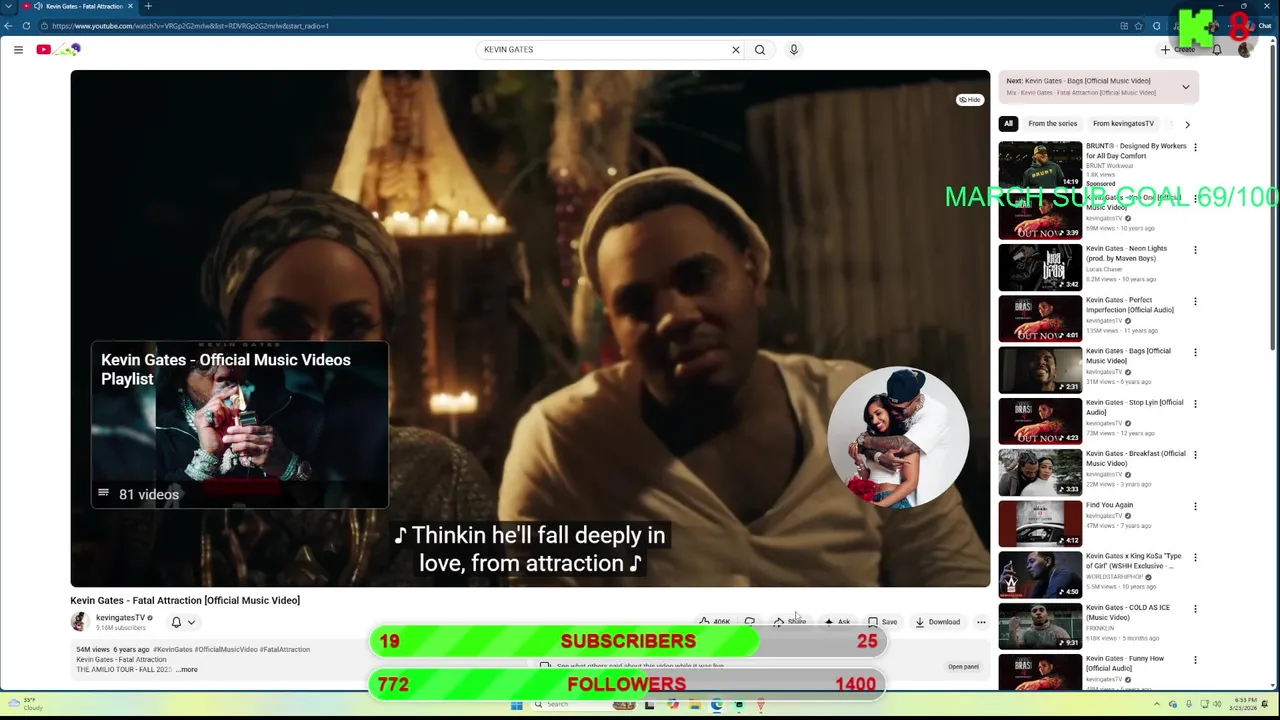This screenshot has height=720, width=1280.
Task: Open Kevin Gates - Bags thumbnail
Action: (x=1040, y=370)
